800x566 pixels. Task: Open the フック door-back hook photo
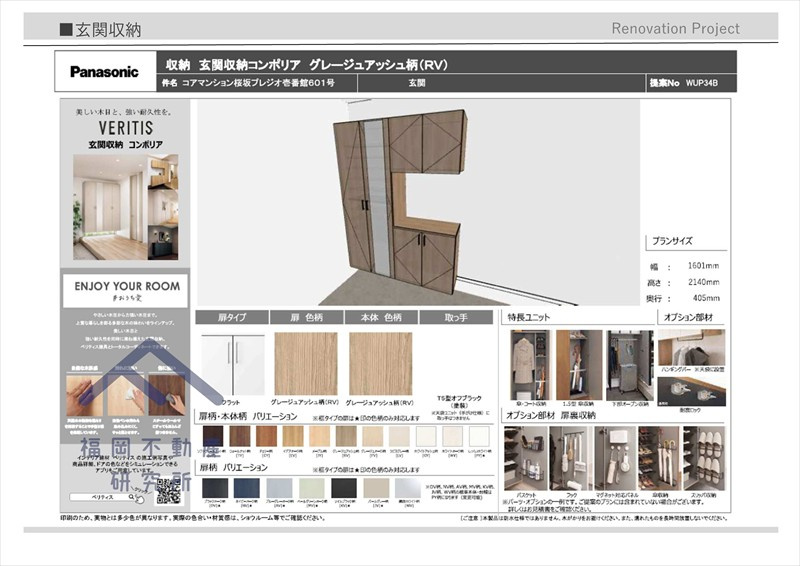(571, 458)
